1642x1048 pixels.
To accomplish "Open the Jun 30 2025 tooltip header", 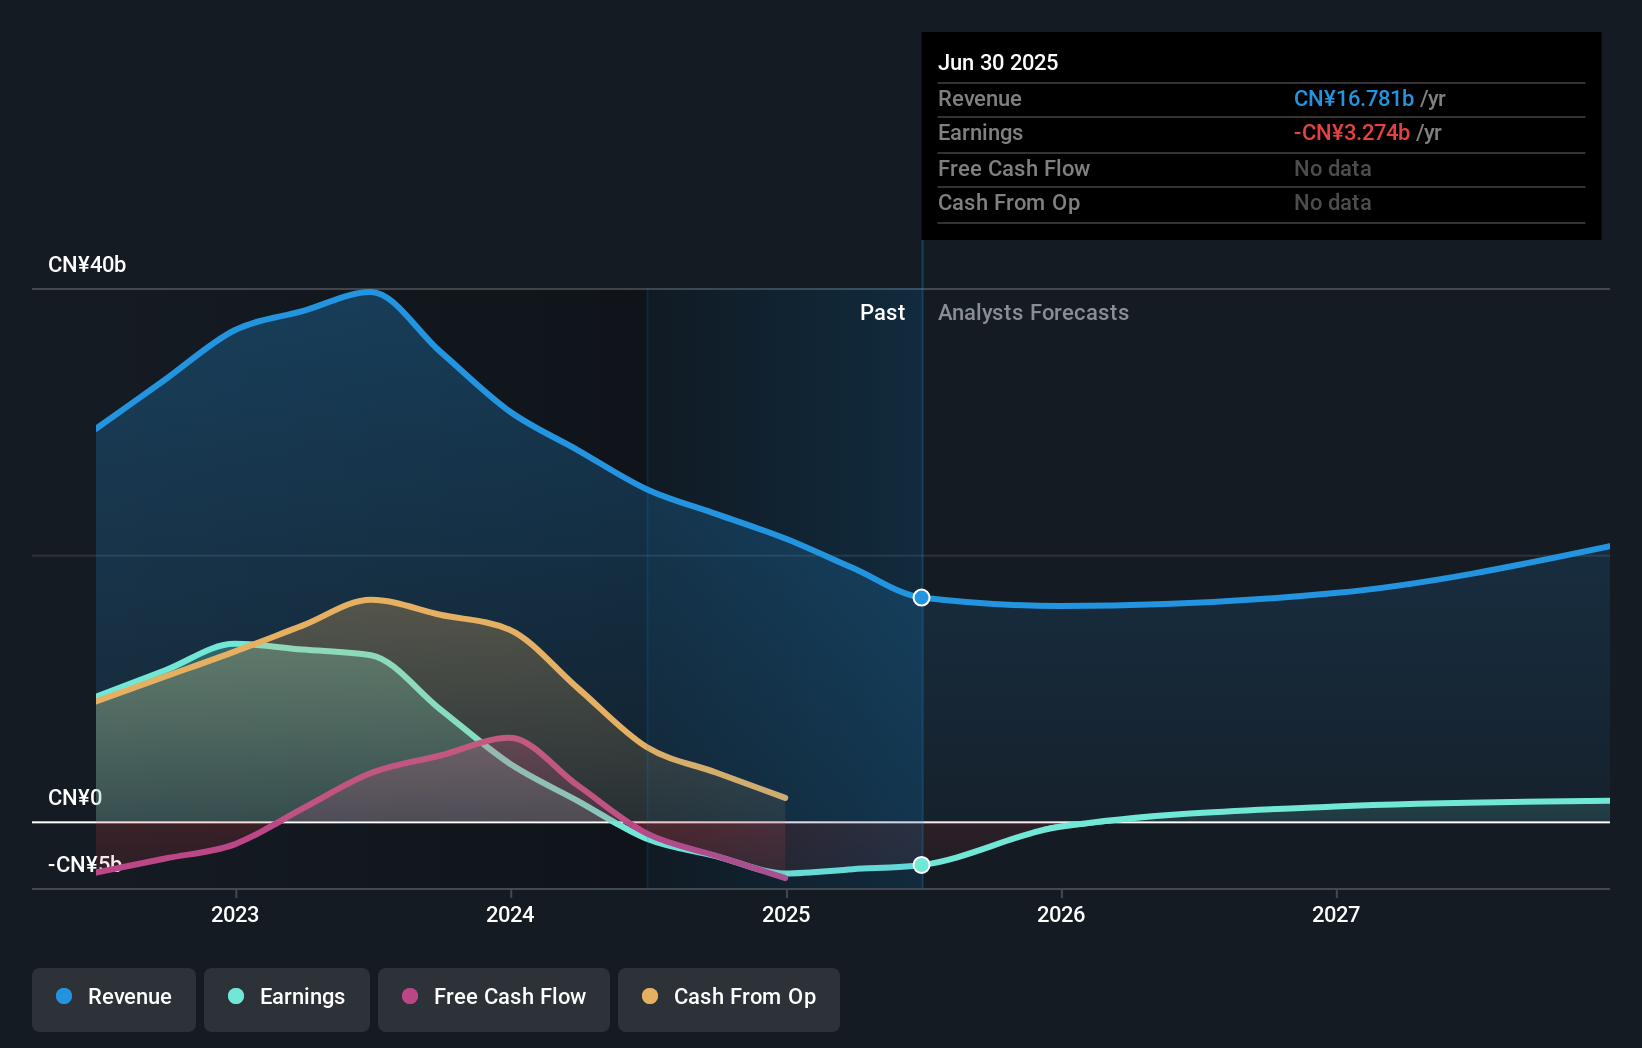I will [x=998, y=62].
